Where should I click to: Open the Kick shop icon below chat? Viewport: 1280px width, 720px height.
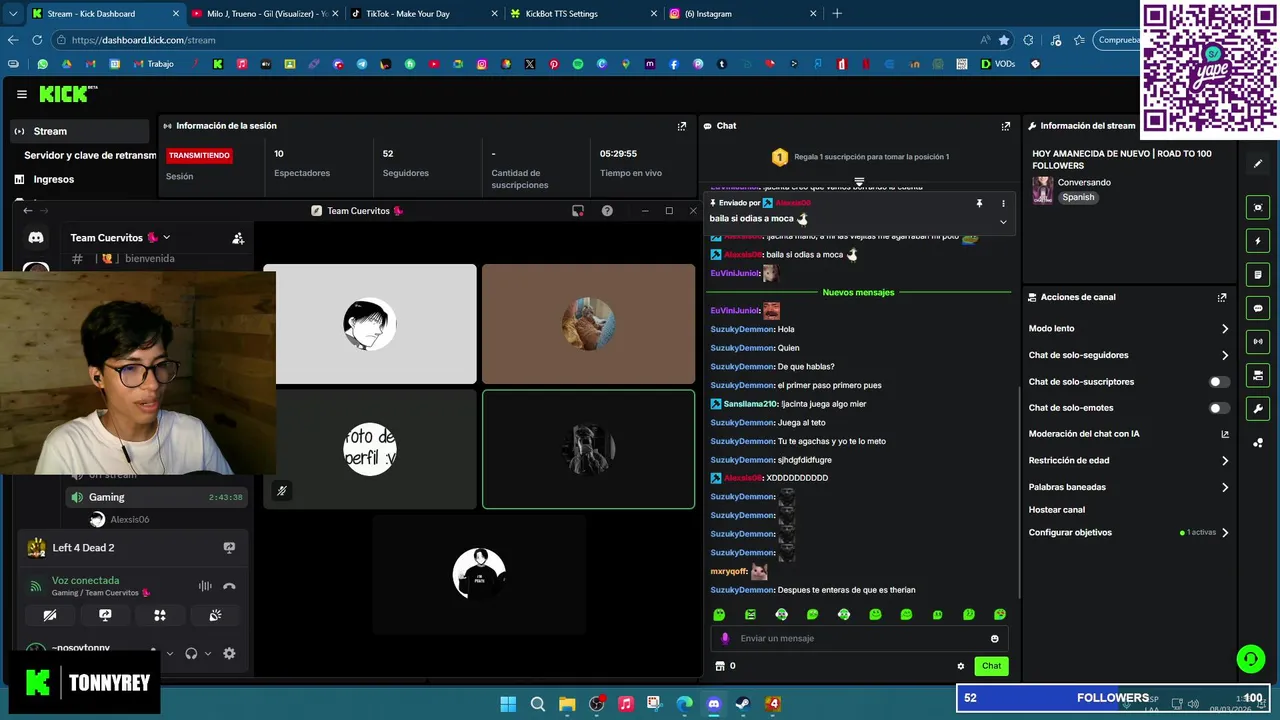719,666
